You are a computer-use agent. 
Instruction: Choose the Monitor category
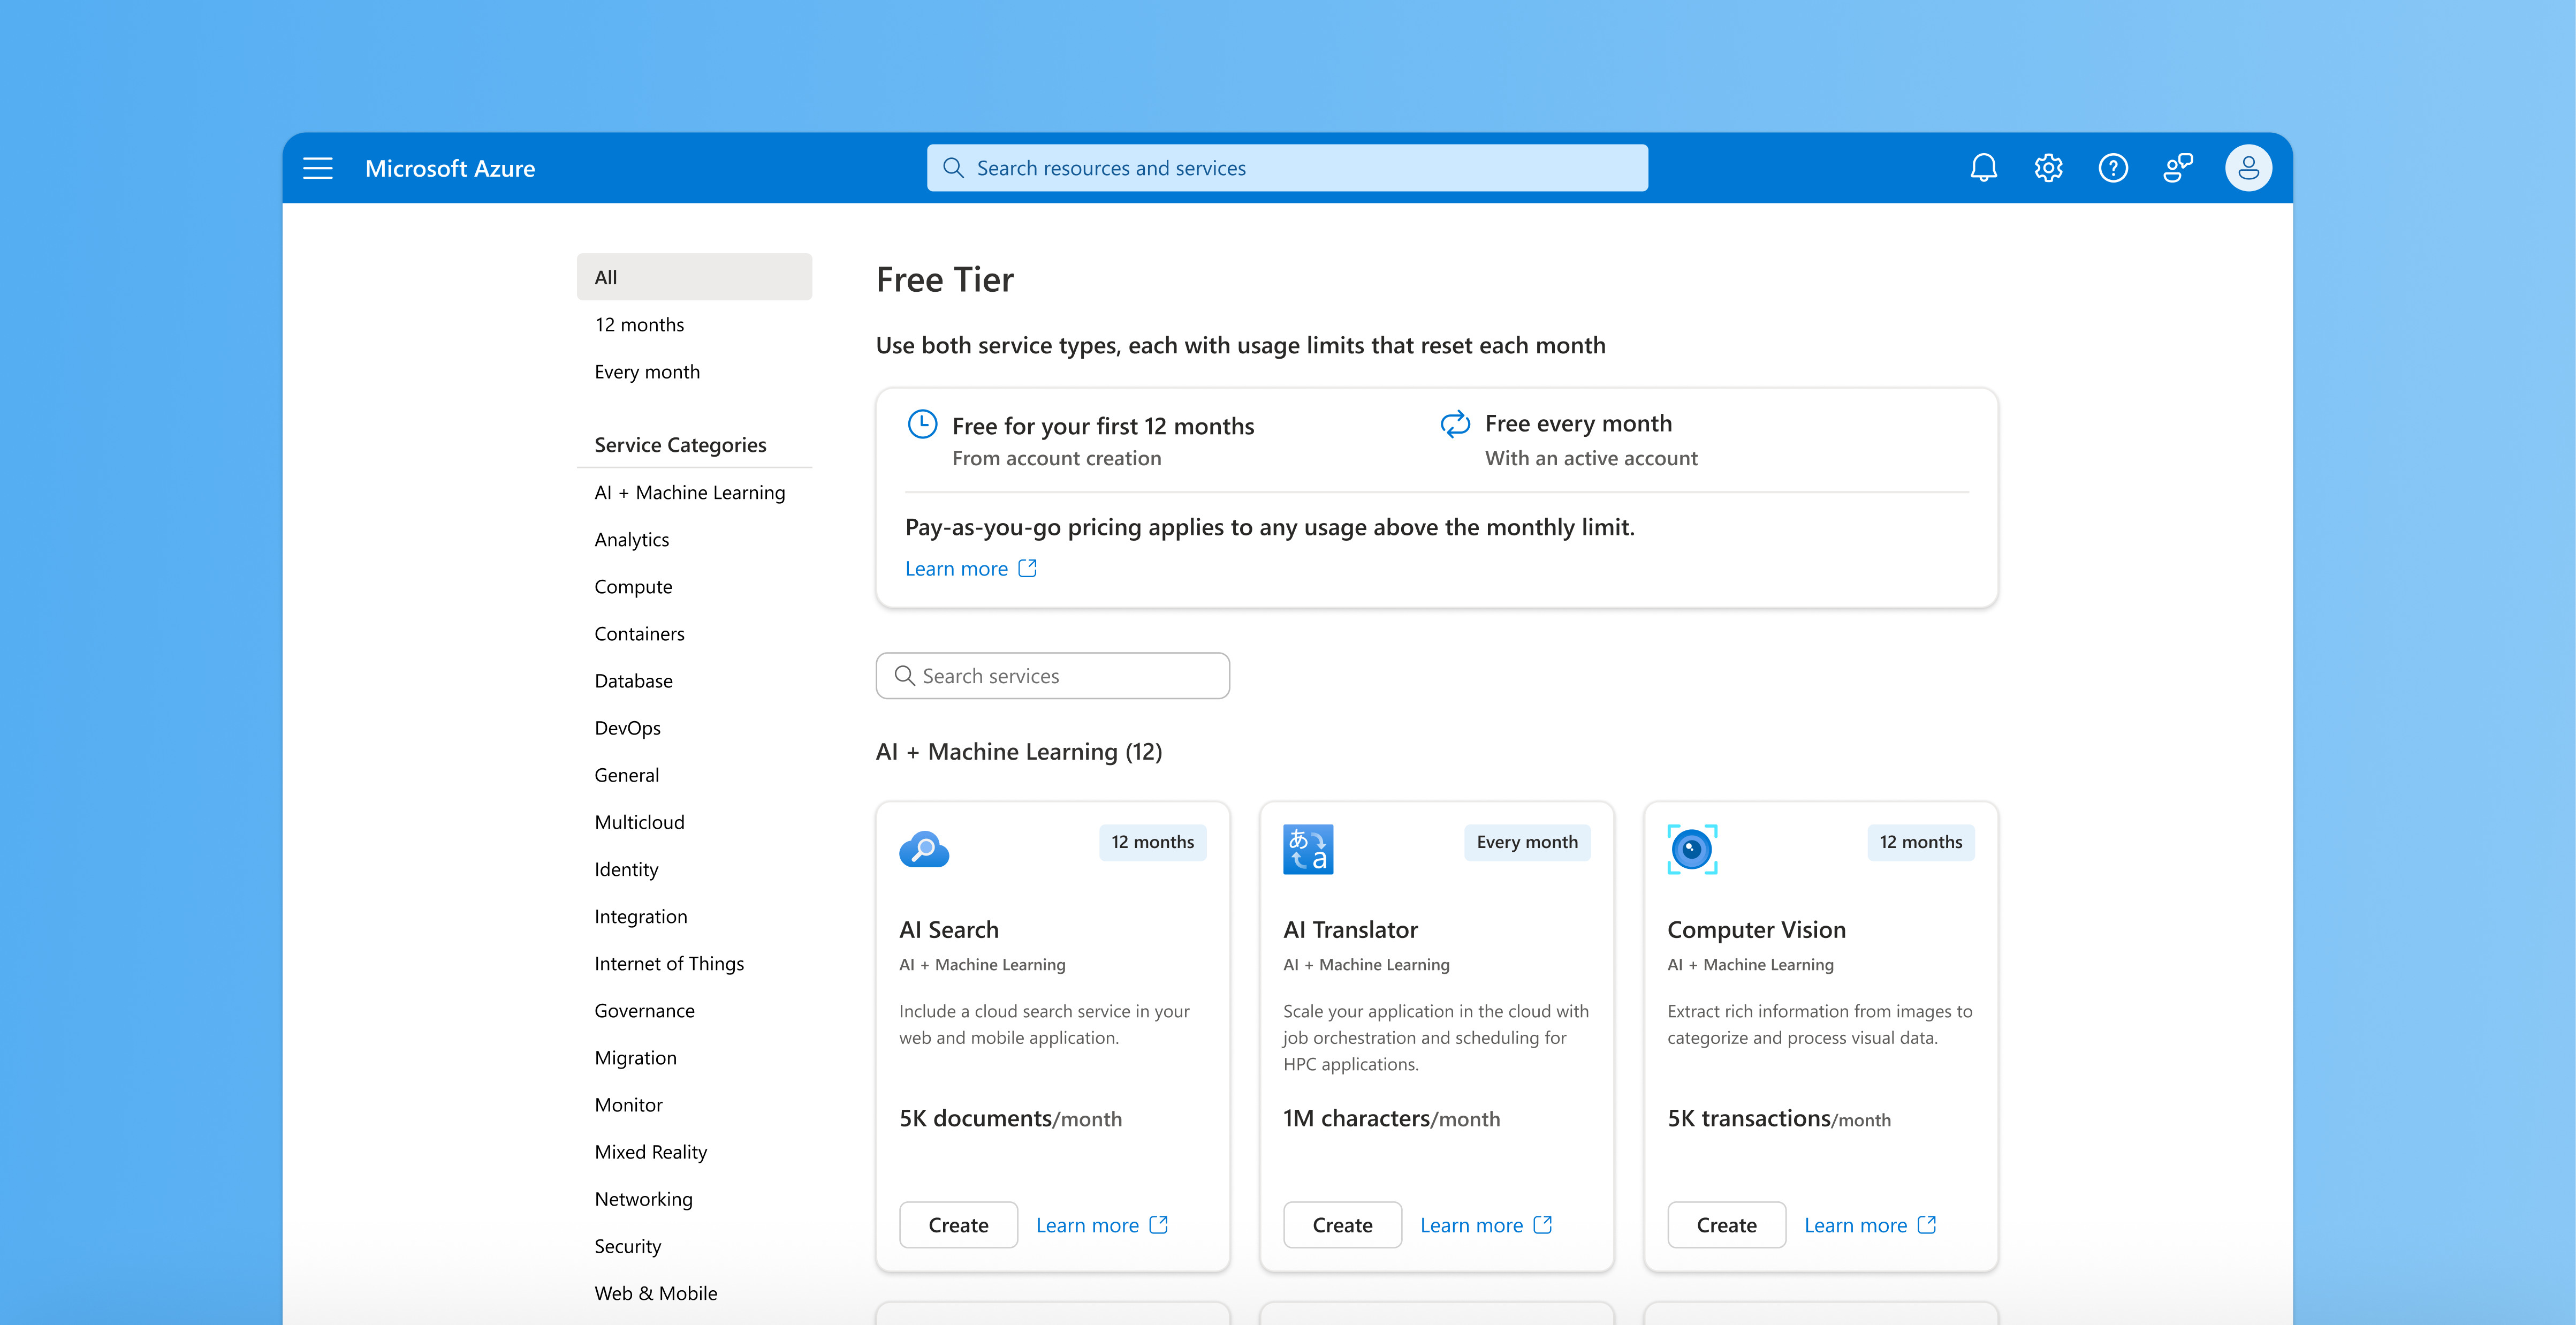(694, 1104)
